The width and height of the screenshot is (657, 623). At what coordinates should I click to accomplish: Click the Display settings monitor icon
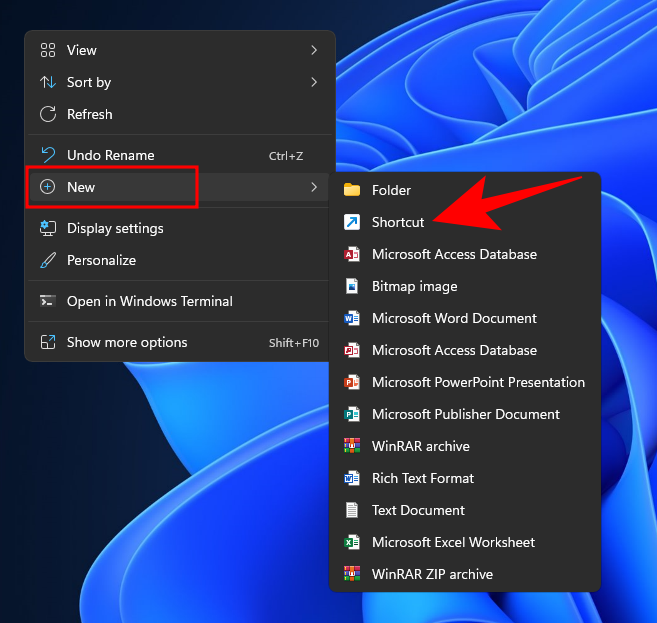[47, 228]
